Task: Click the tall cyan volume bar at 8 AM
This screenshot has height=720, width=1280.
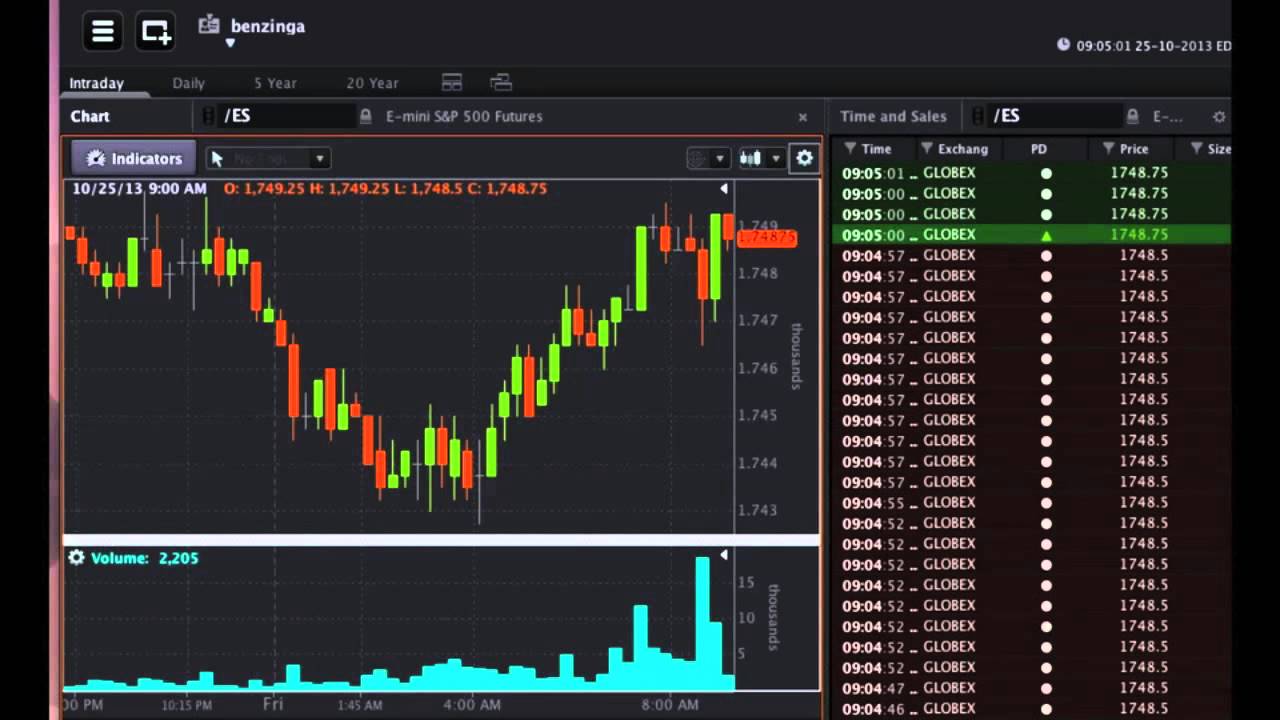Action: [703, 623]
